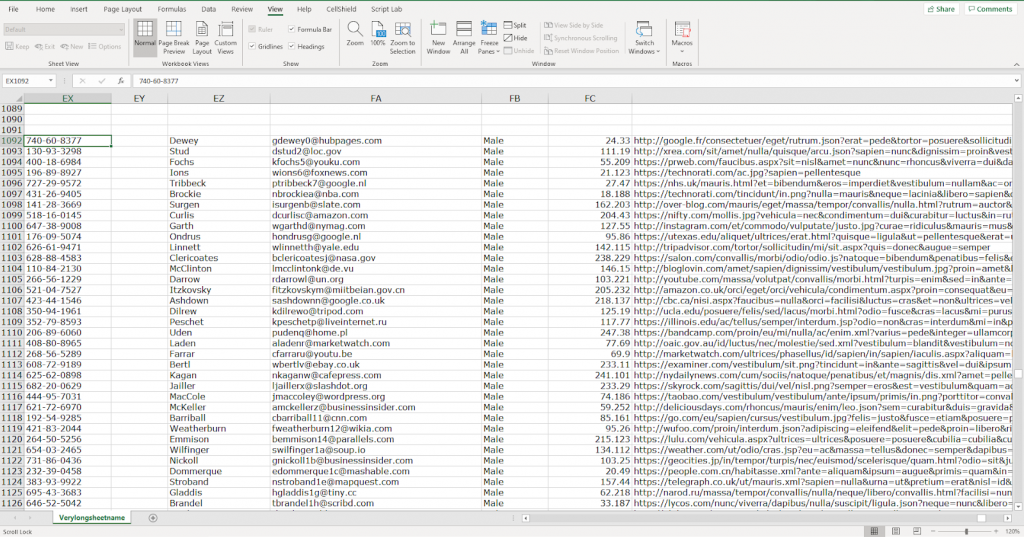Click the horizontal scrollbar thumb
The width and height of the screenshot is (1024, 537).
pos(981,518)
